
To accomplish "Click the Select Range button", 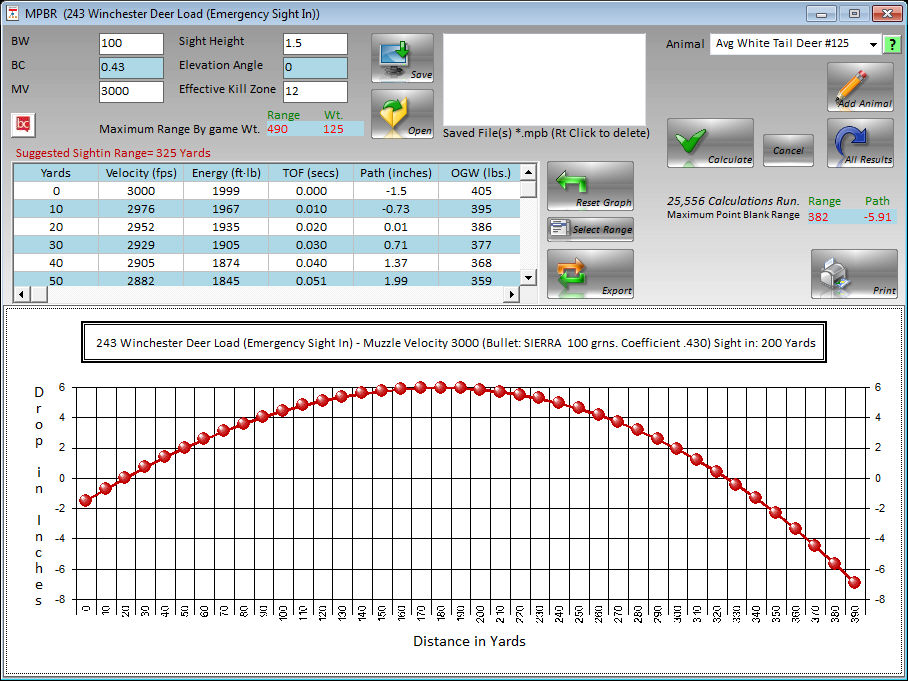I will click(x=590, y=229).
